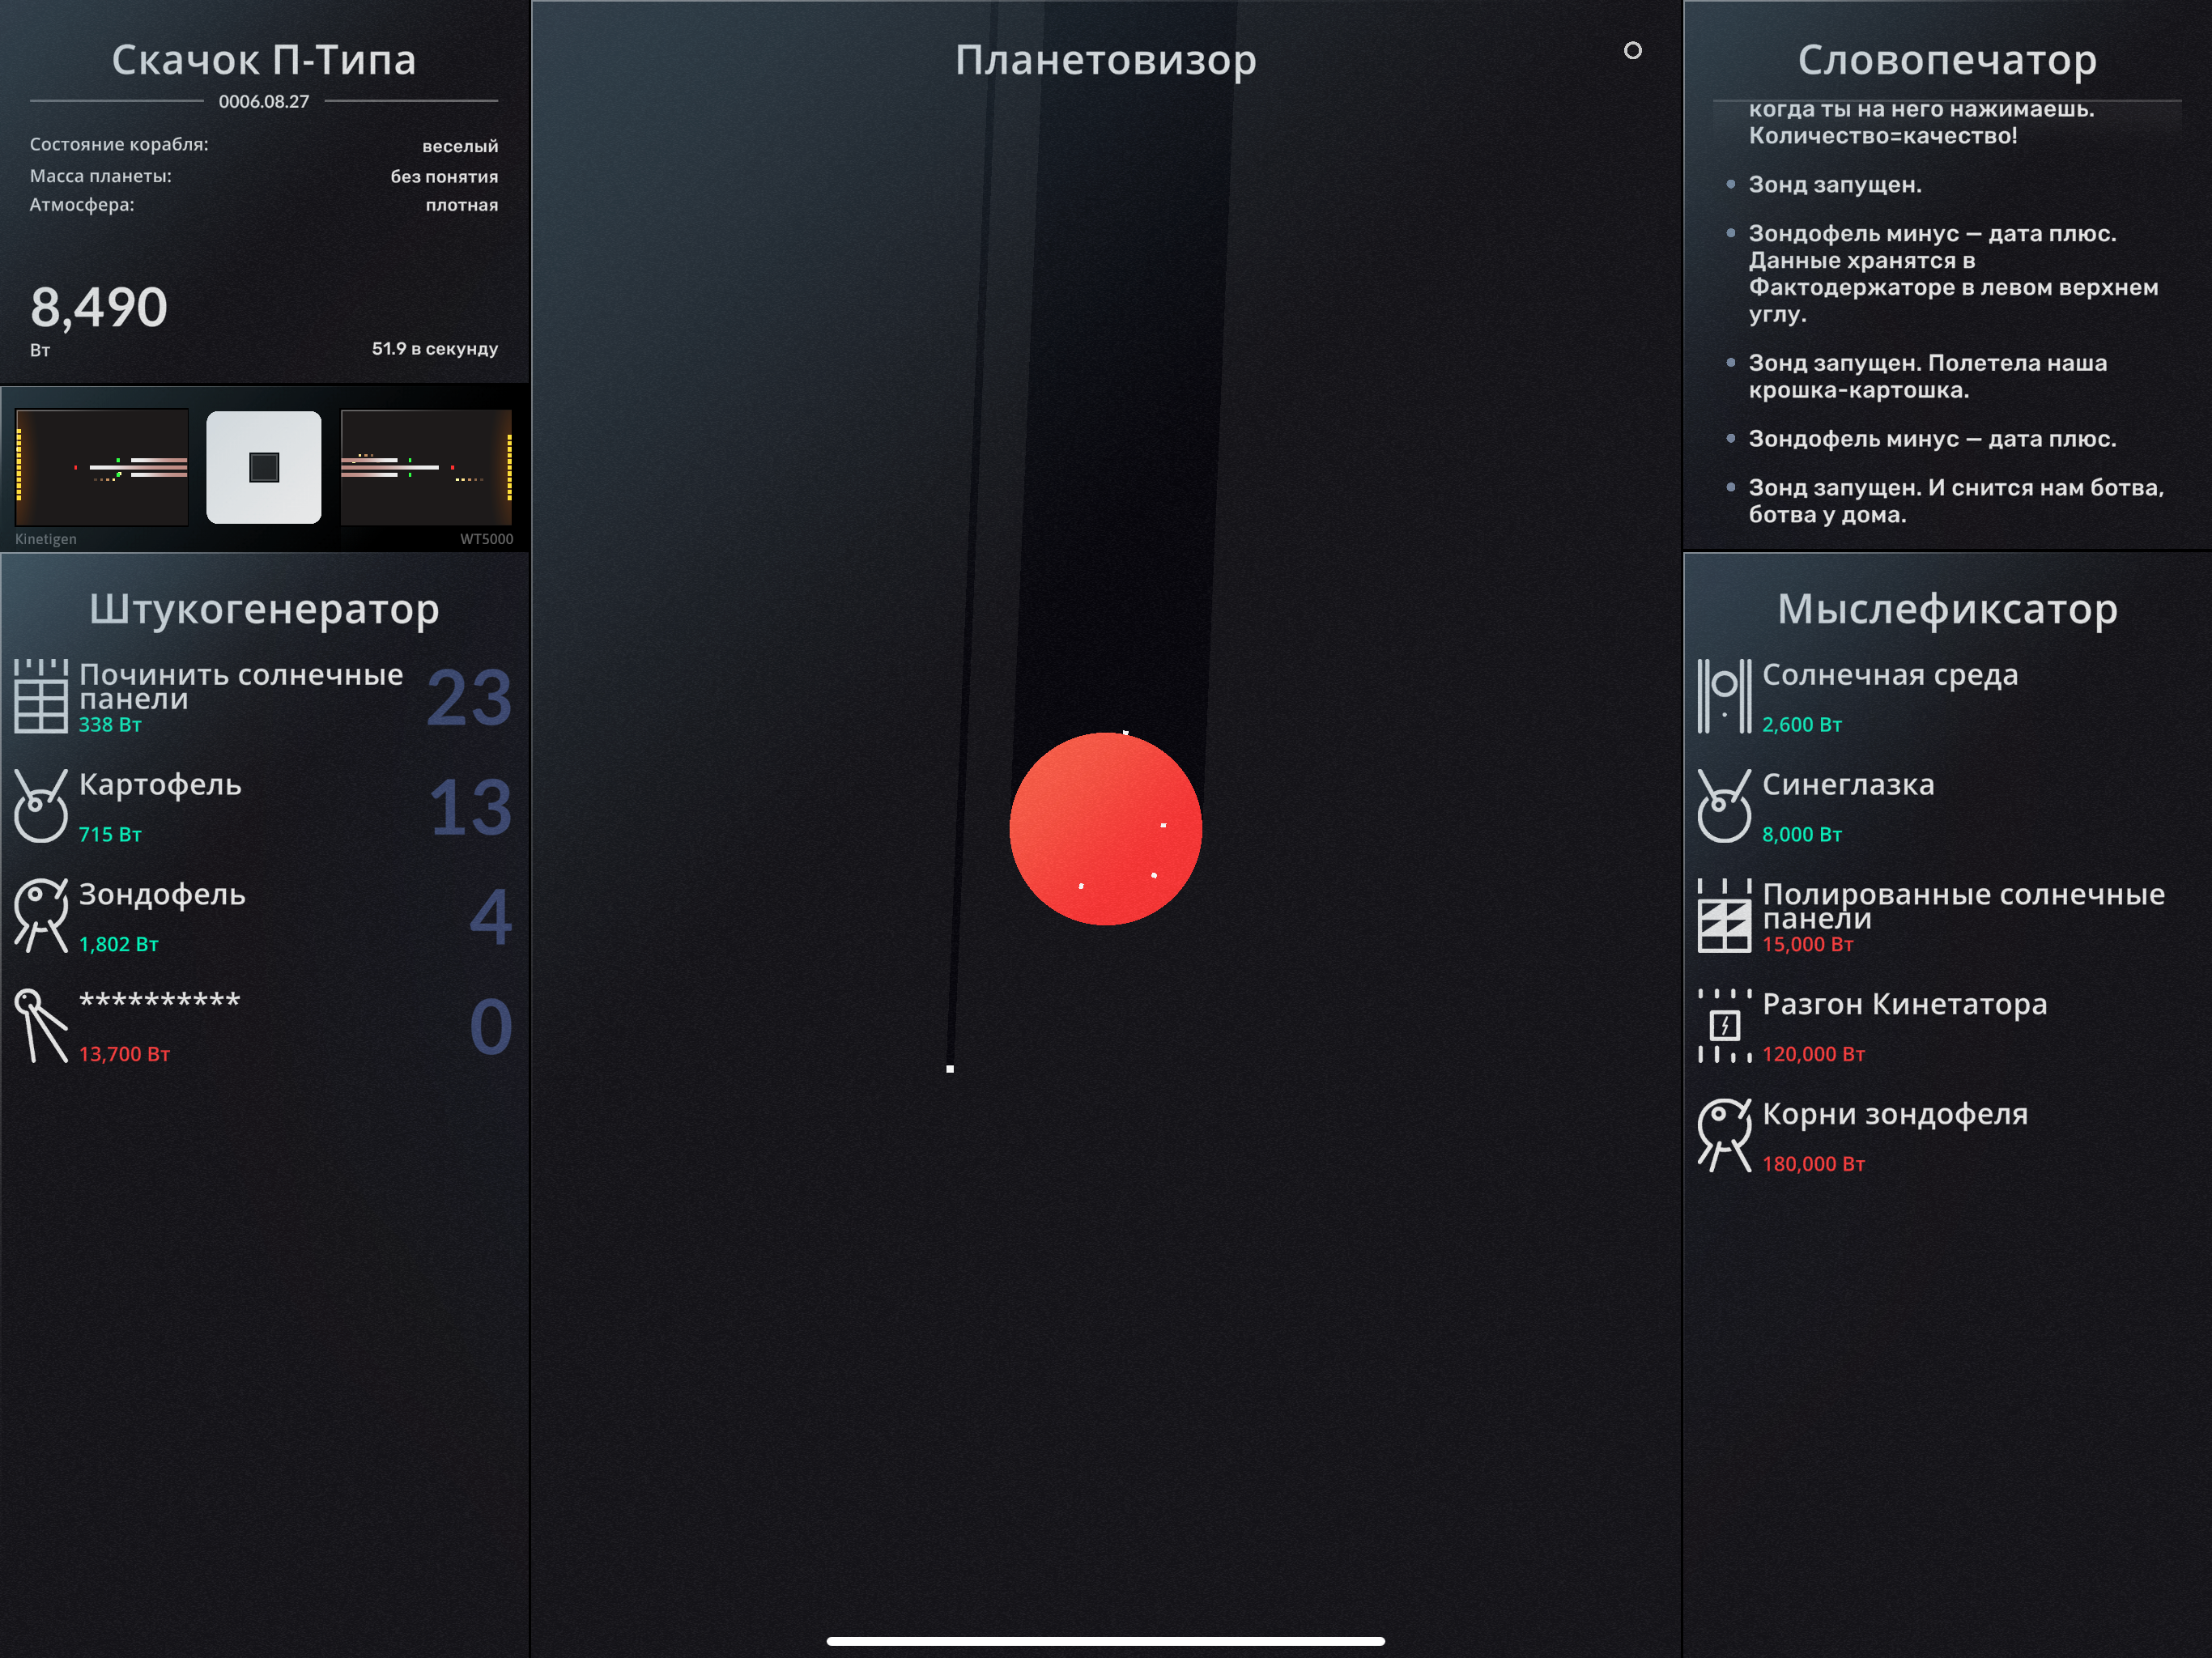This screenshot has width=2212, height=1658.
Task: Buy Починить солнечные панели for 338 Вт
Action: 240,696
